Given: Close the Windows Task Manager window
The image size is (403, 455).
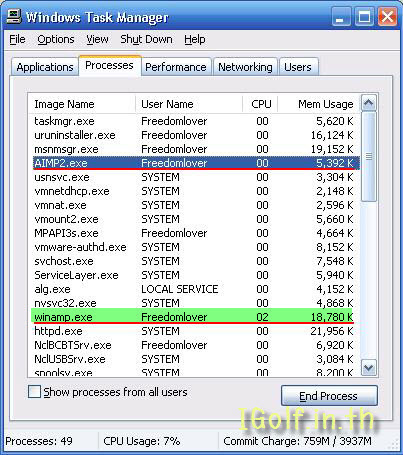Looking at the screenshot, I should point(387,16).
